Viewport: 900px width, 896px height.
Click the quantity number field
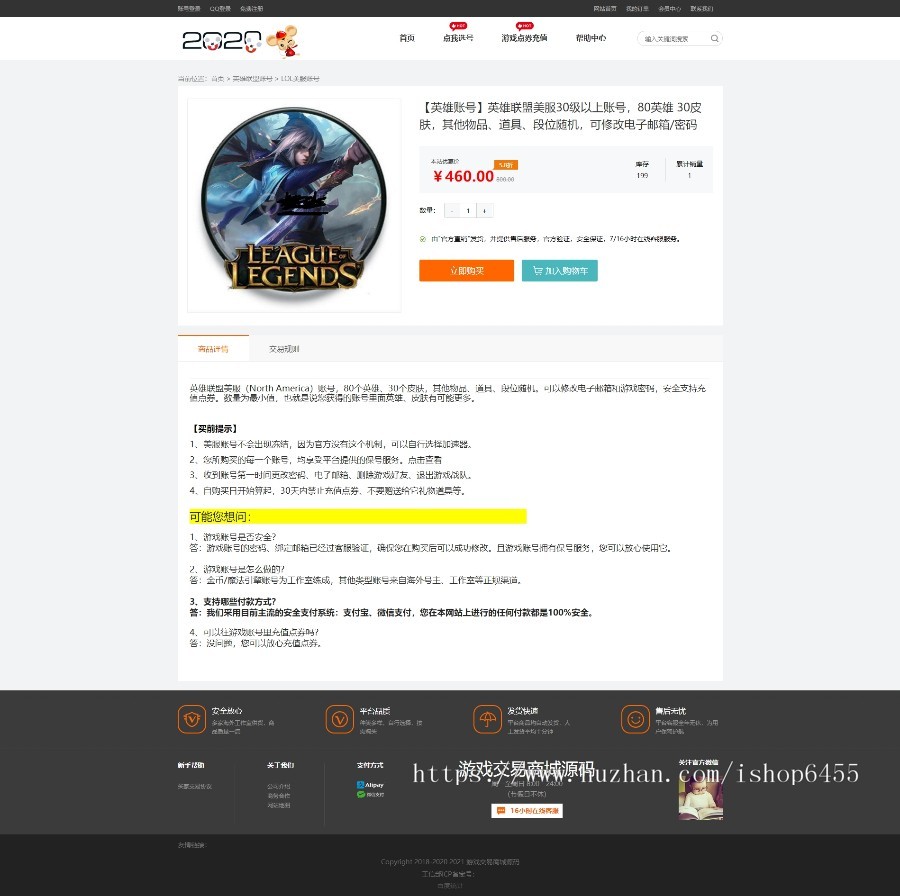[468, 211]
